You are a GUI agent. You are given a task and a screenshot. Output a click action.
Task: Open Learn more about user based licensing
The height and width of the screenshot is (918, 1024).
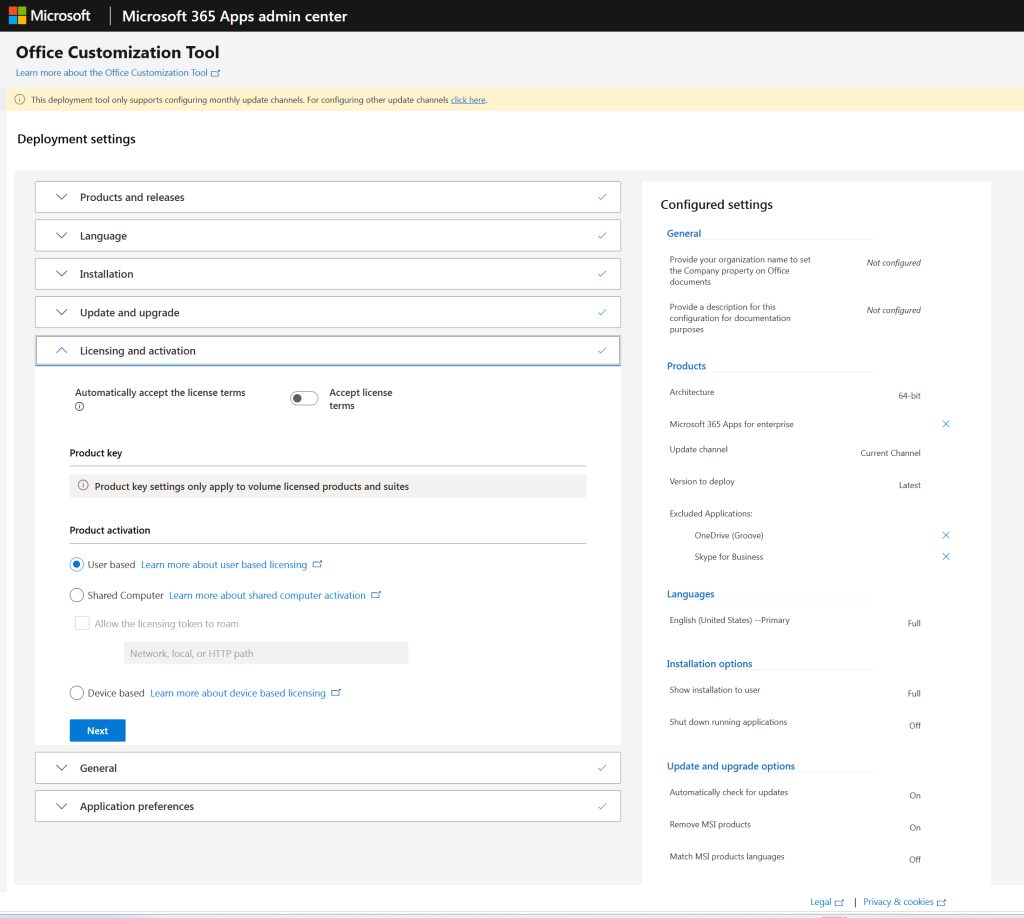[x=224, y=565]
